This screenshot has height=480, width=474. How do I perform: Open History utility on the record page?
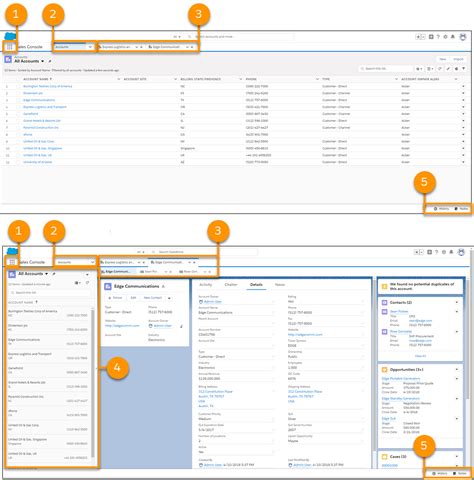pos(440,474)
